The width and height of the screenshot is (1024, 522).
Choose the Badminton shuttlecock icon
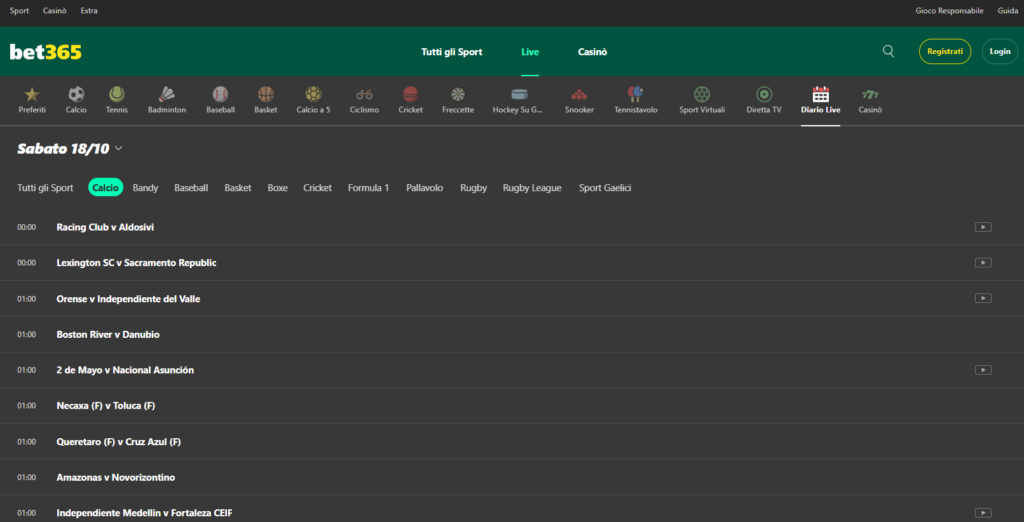click(x=167, y=94)
